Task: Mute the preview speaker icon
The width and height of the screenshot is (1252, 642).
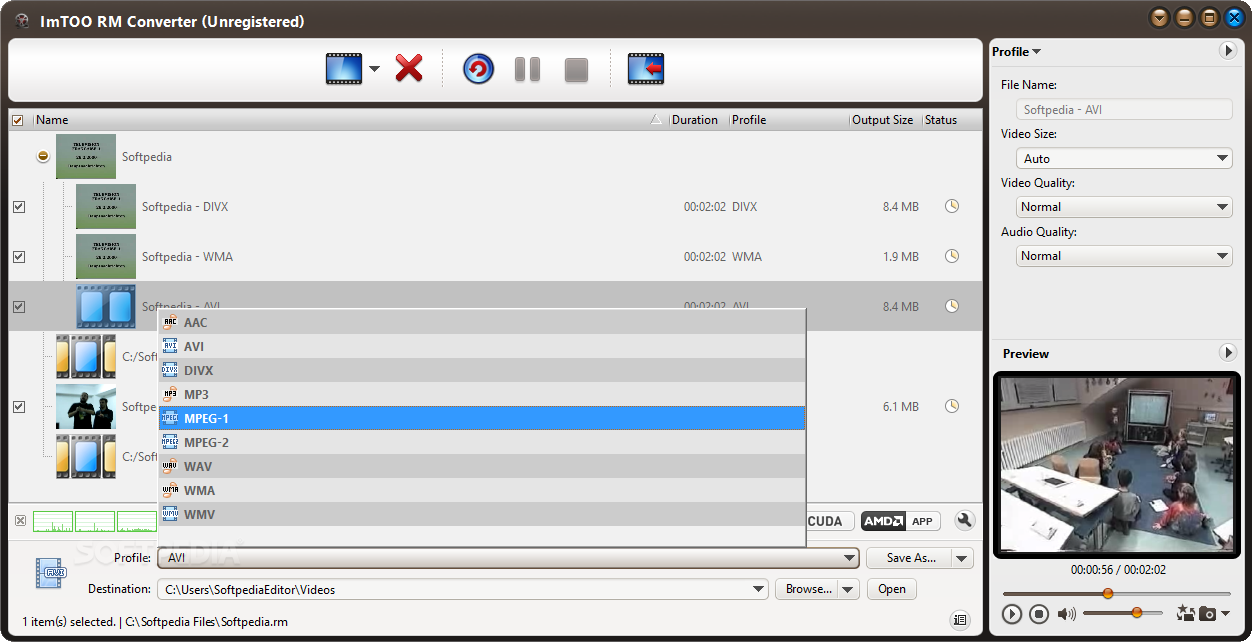Action: pyautogui.click(x=1067, y=614)
